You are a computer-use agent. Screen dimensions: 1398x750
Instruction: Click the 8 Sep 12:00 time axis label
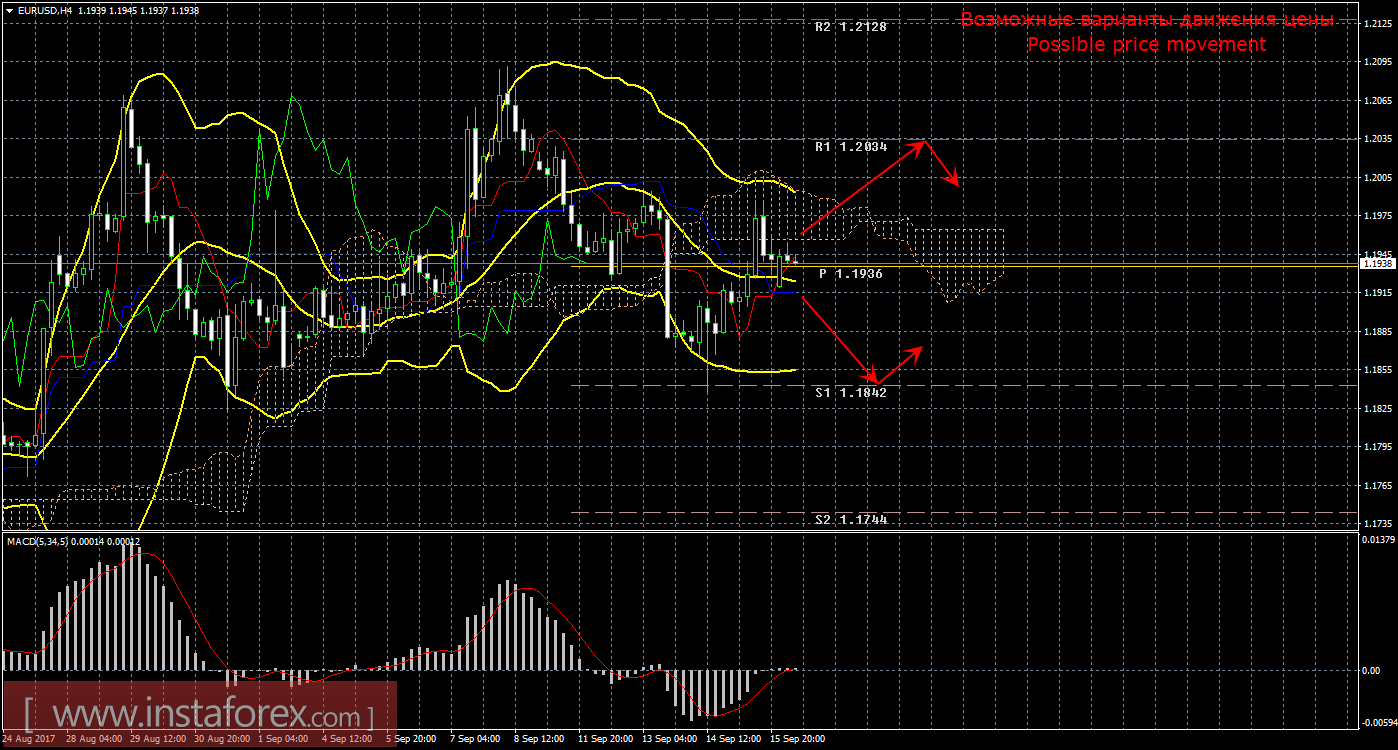coord(537,739)
